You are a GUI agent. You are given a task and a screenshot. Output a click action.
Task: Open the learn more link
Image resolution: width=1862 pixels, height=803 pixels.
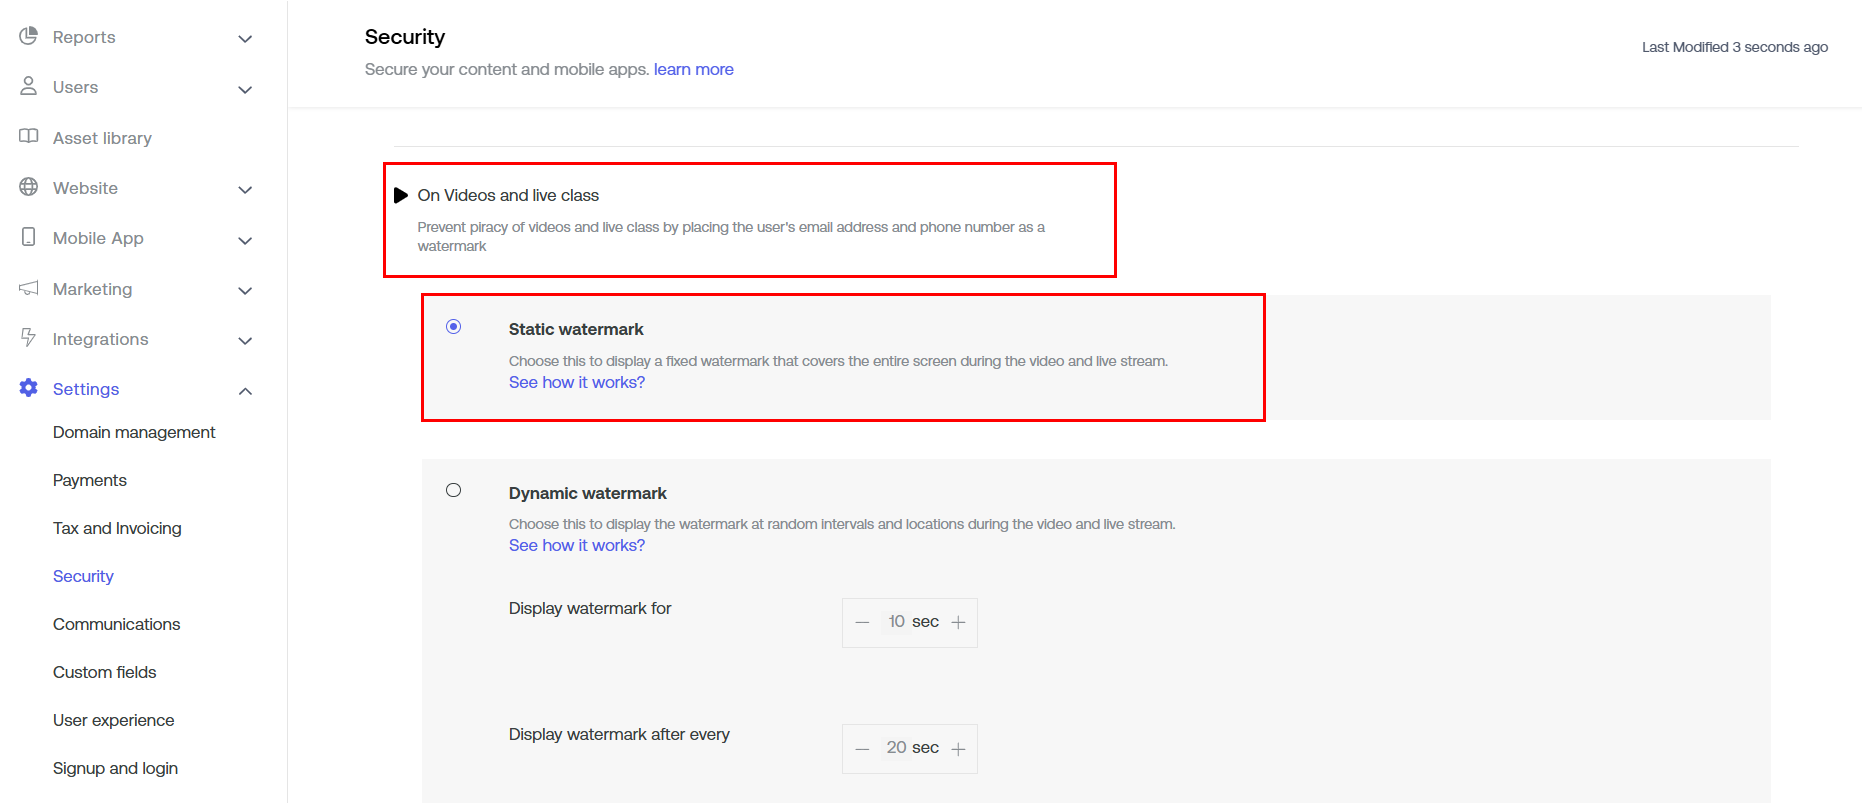click(693, 69)
